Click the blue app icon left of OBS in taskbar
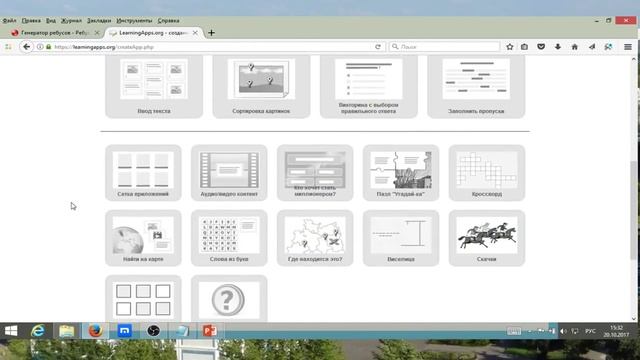Viewport: 640px width, 360px height. point(124,331)
